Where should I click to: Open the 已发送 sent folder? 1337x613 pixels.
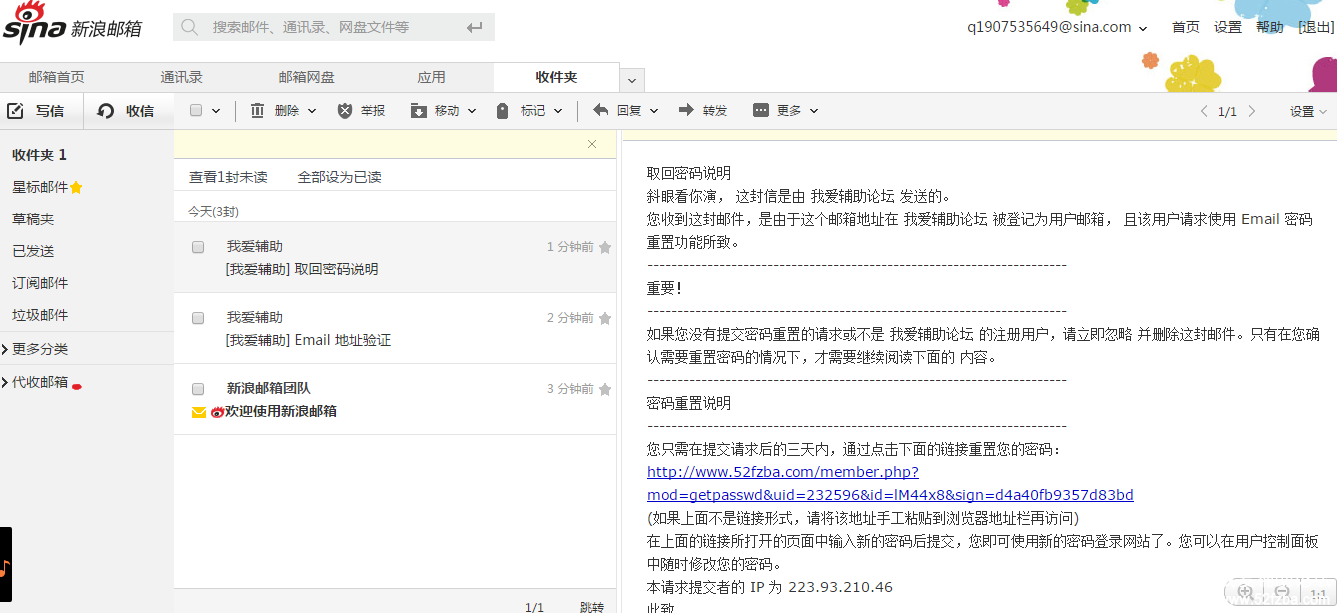33,251
